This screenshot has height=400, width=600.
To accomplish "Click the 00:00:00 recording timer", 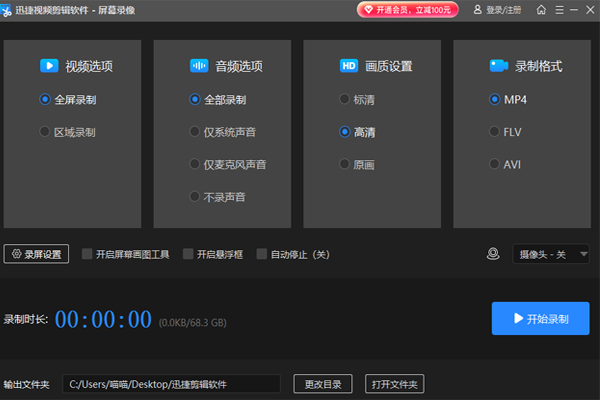I will click(103, 319).
